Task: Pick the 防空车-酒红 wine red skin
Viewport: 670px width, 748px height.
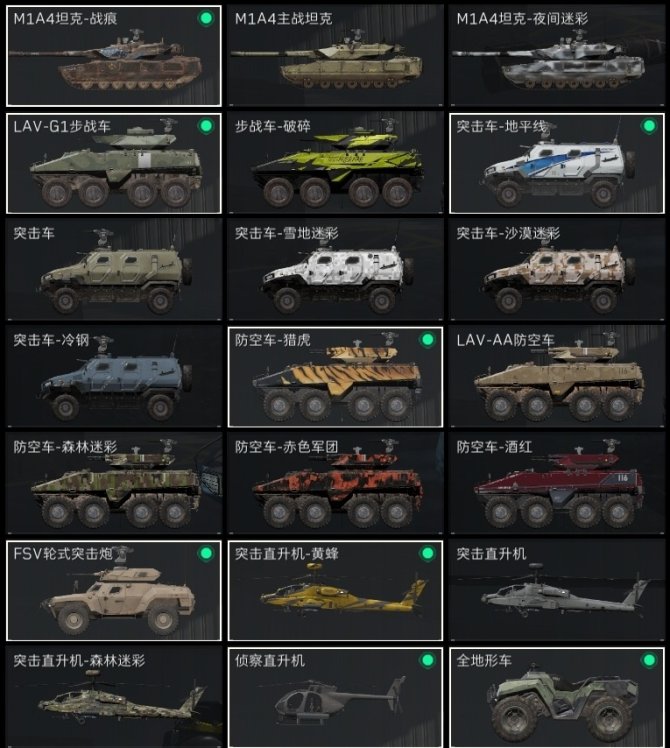Action: pos(557,484)
